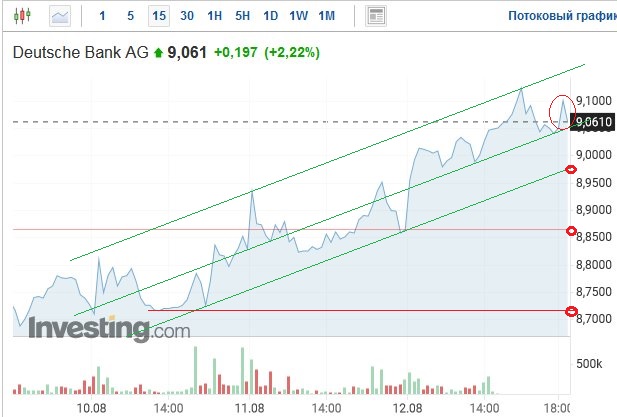Click the 10.08 date label

91,408
